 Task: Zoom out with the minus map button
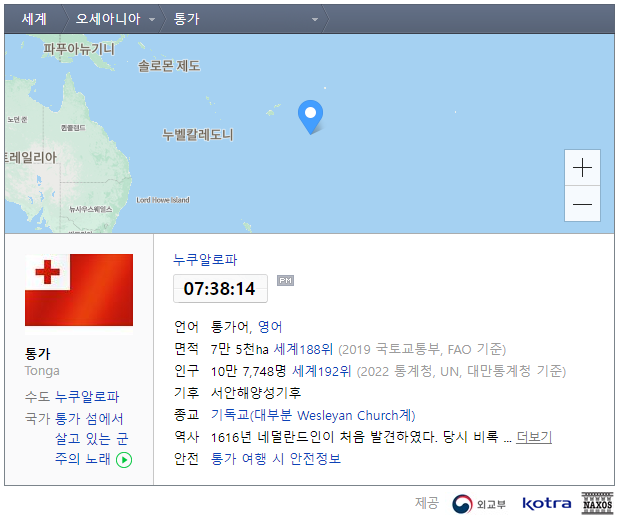click(x=582, y=204)
